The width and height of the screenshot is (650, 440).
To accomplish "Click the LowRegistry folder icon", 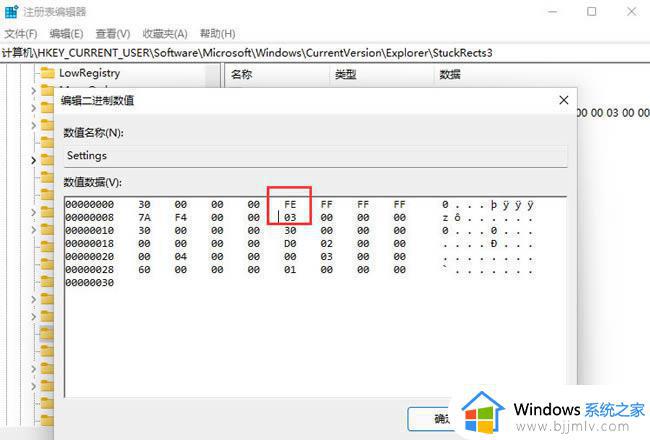I will 47,73.
